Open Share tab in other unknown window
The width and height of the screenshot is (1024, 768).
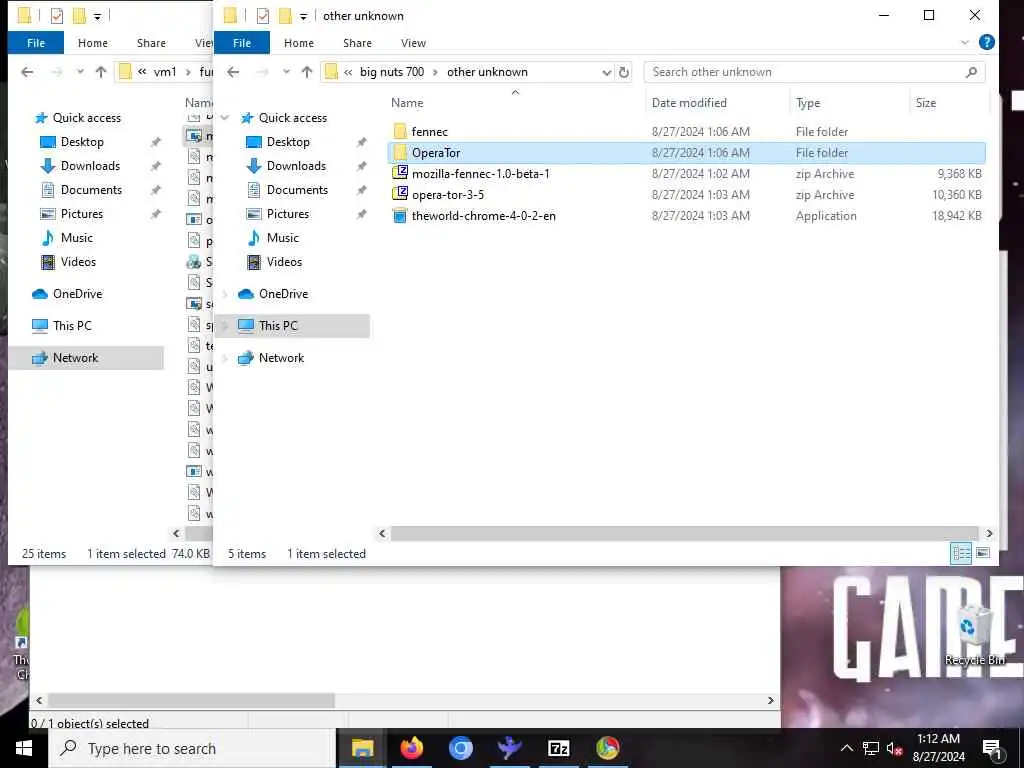(x=357, y=42)
